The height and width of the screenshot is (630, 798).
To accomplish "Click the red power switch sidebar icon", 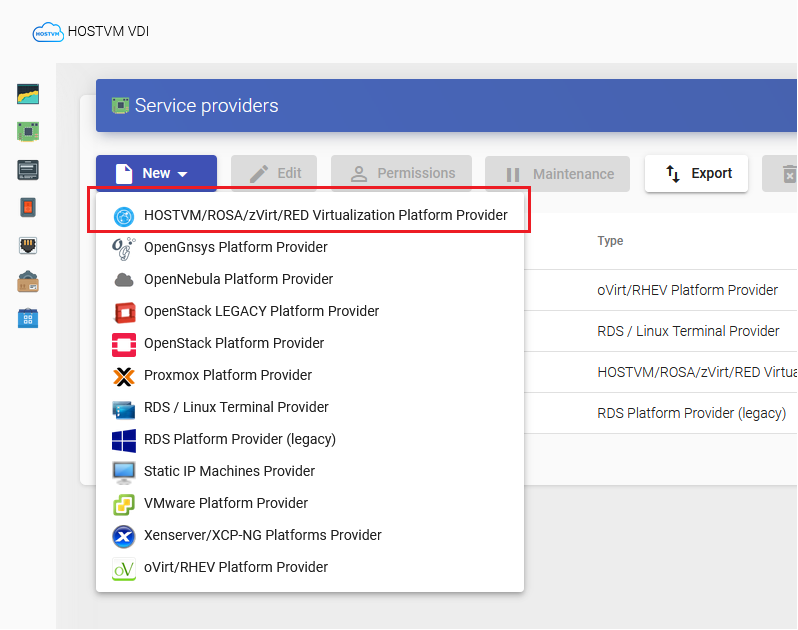I will [28, 207].
